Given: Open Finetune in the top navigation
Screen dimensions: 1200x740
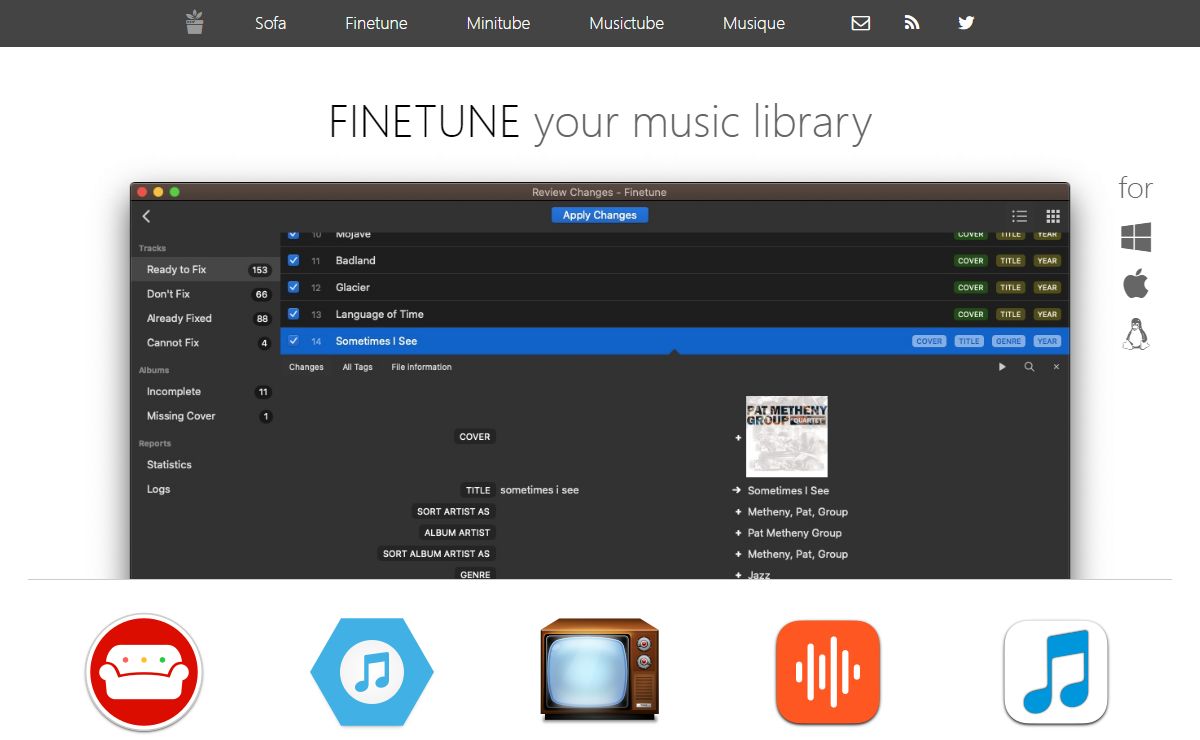Looking at the screenshot, I should [x=376, y=23].
